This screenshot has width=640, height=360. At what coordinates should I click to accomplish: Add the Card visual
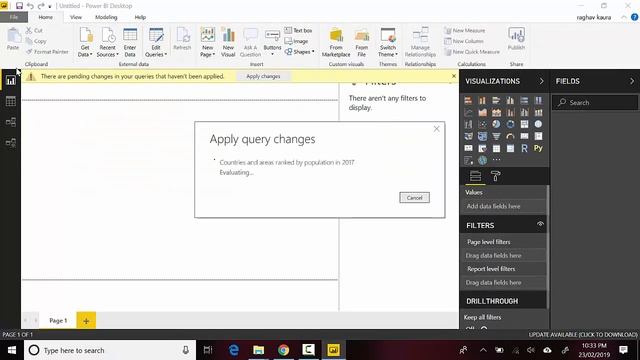pyautogui.click(x=524, y=136)
